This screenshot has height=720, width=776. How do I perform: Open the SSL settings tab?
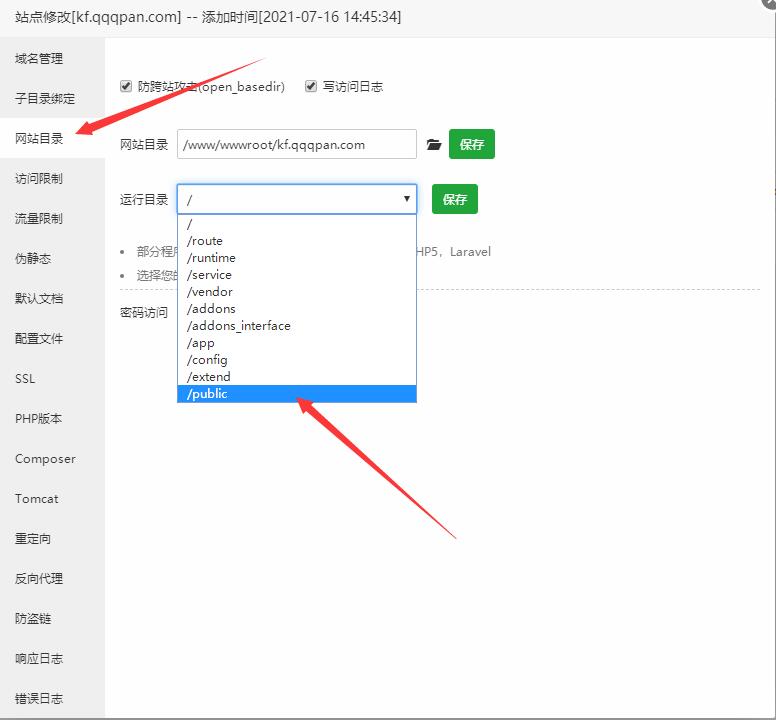pyautogui.click(x=25, y=379)
